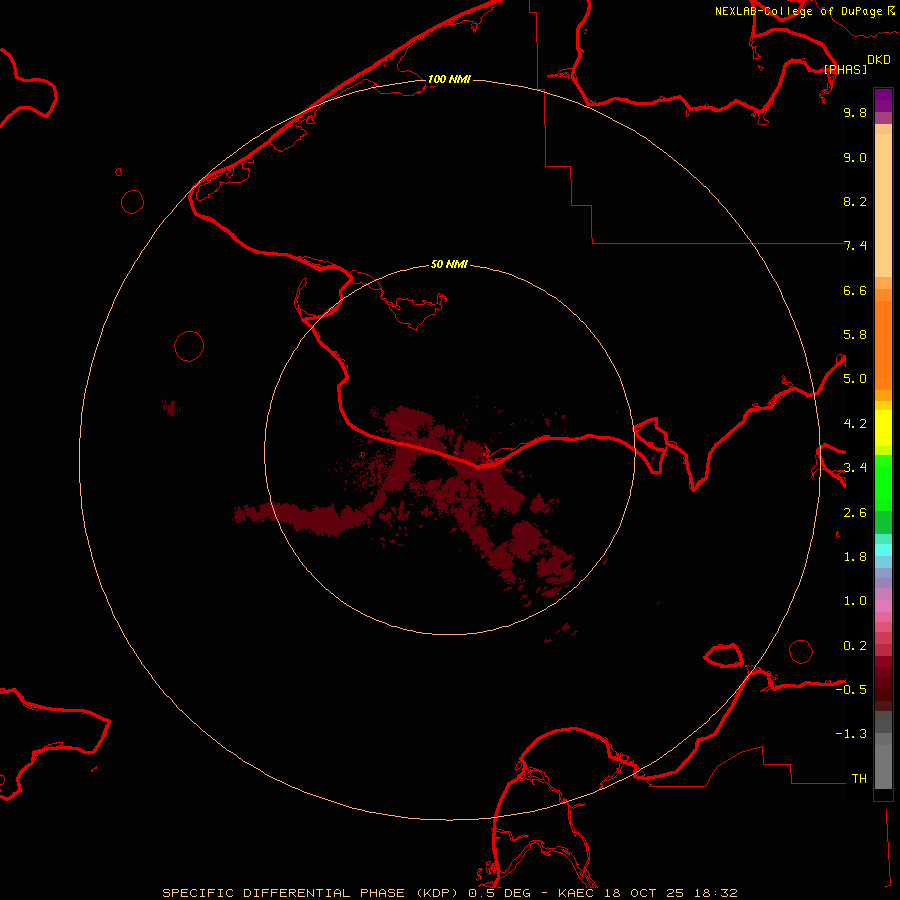Click the radar center inside the 50 NMI ring
The image size is (900, 900).
coord(449,450)
